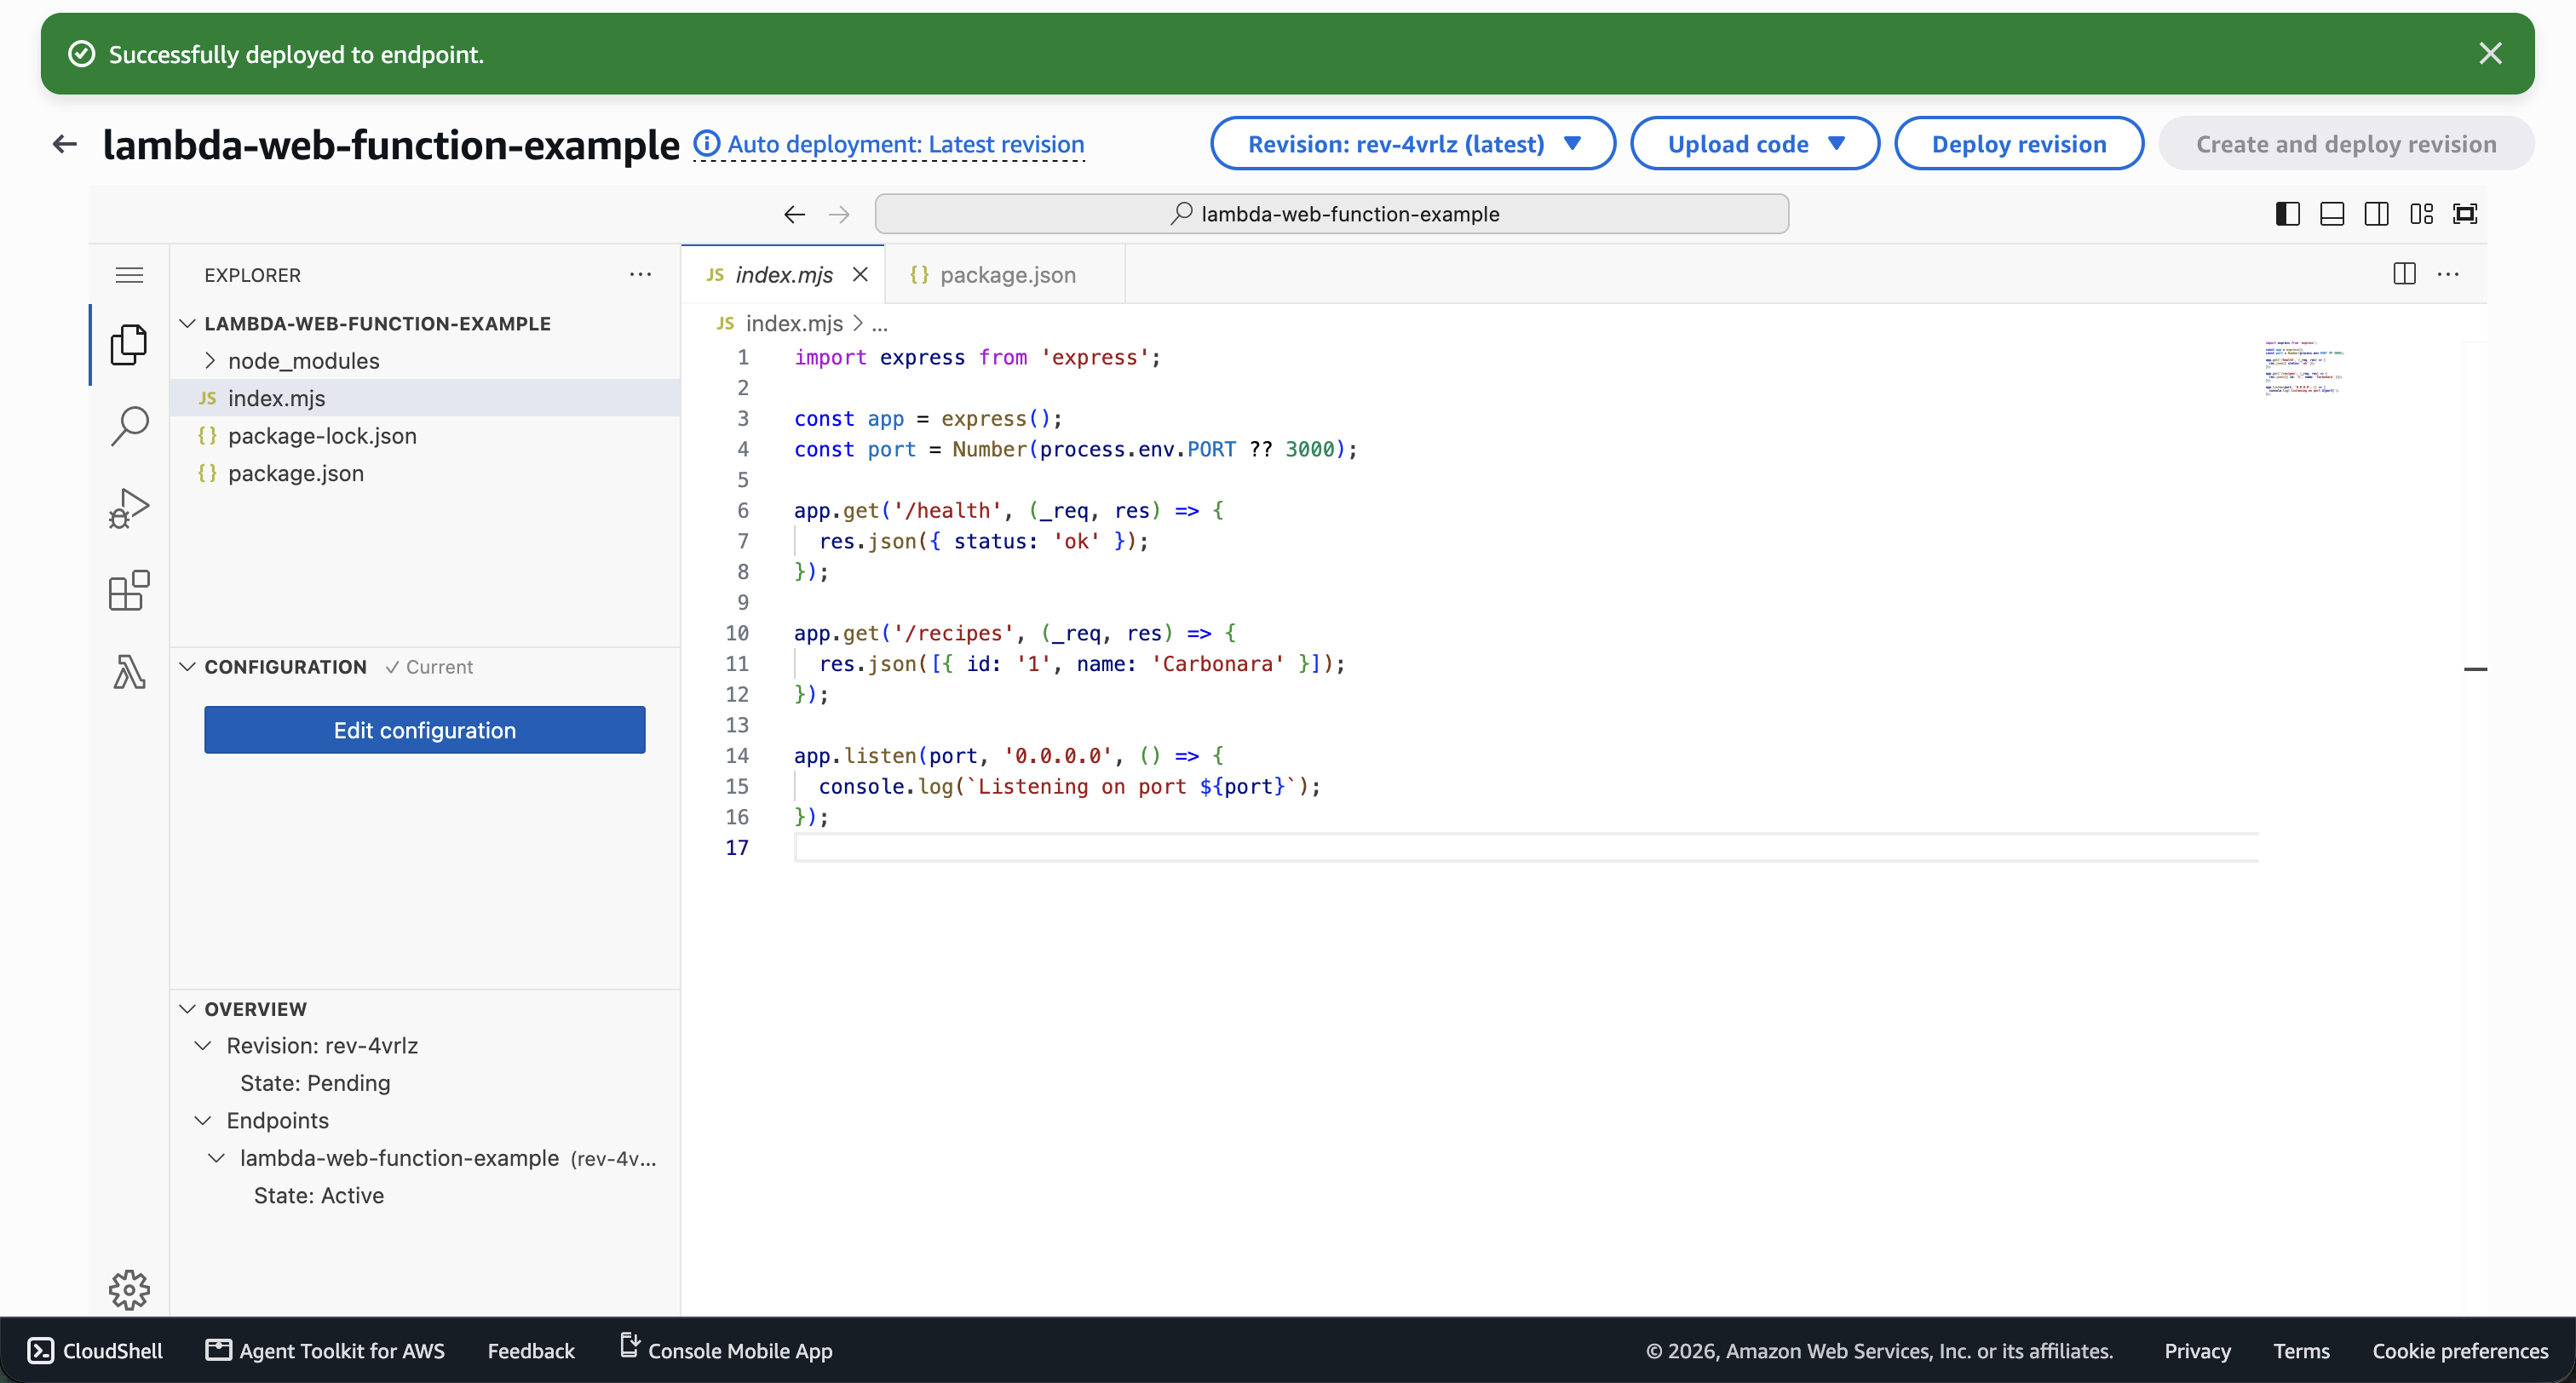Go back with the editor back arrow
The image size is (2576, 1383).
point(794,214)
